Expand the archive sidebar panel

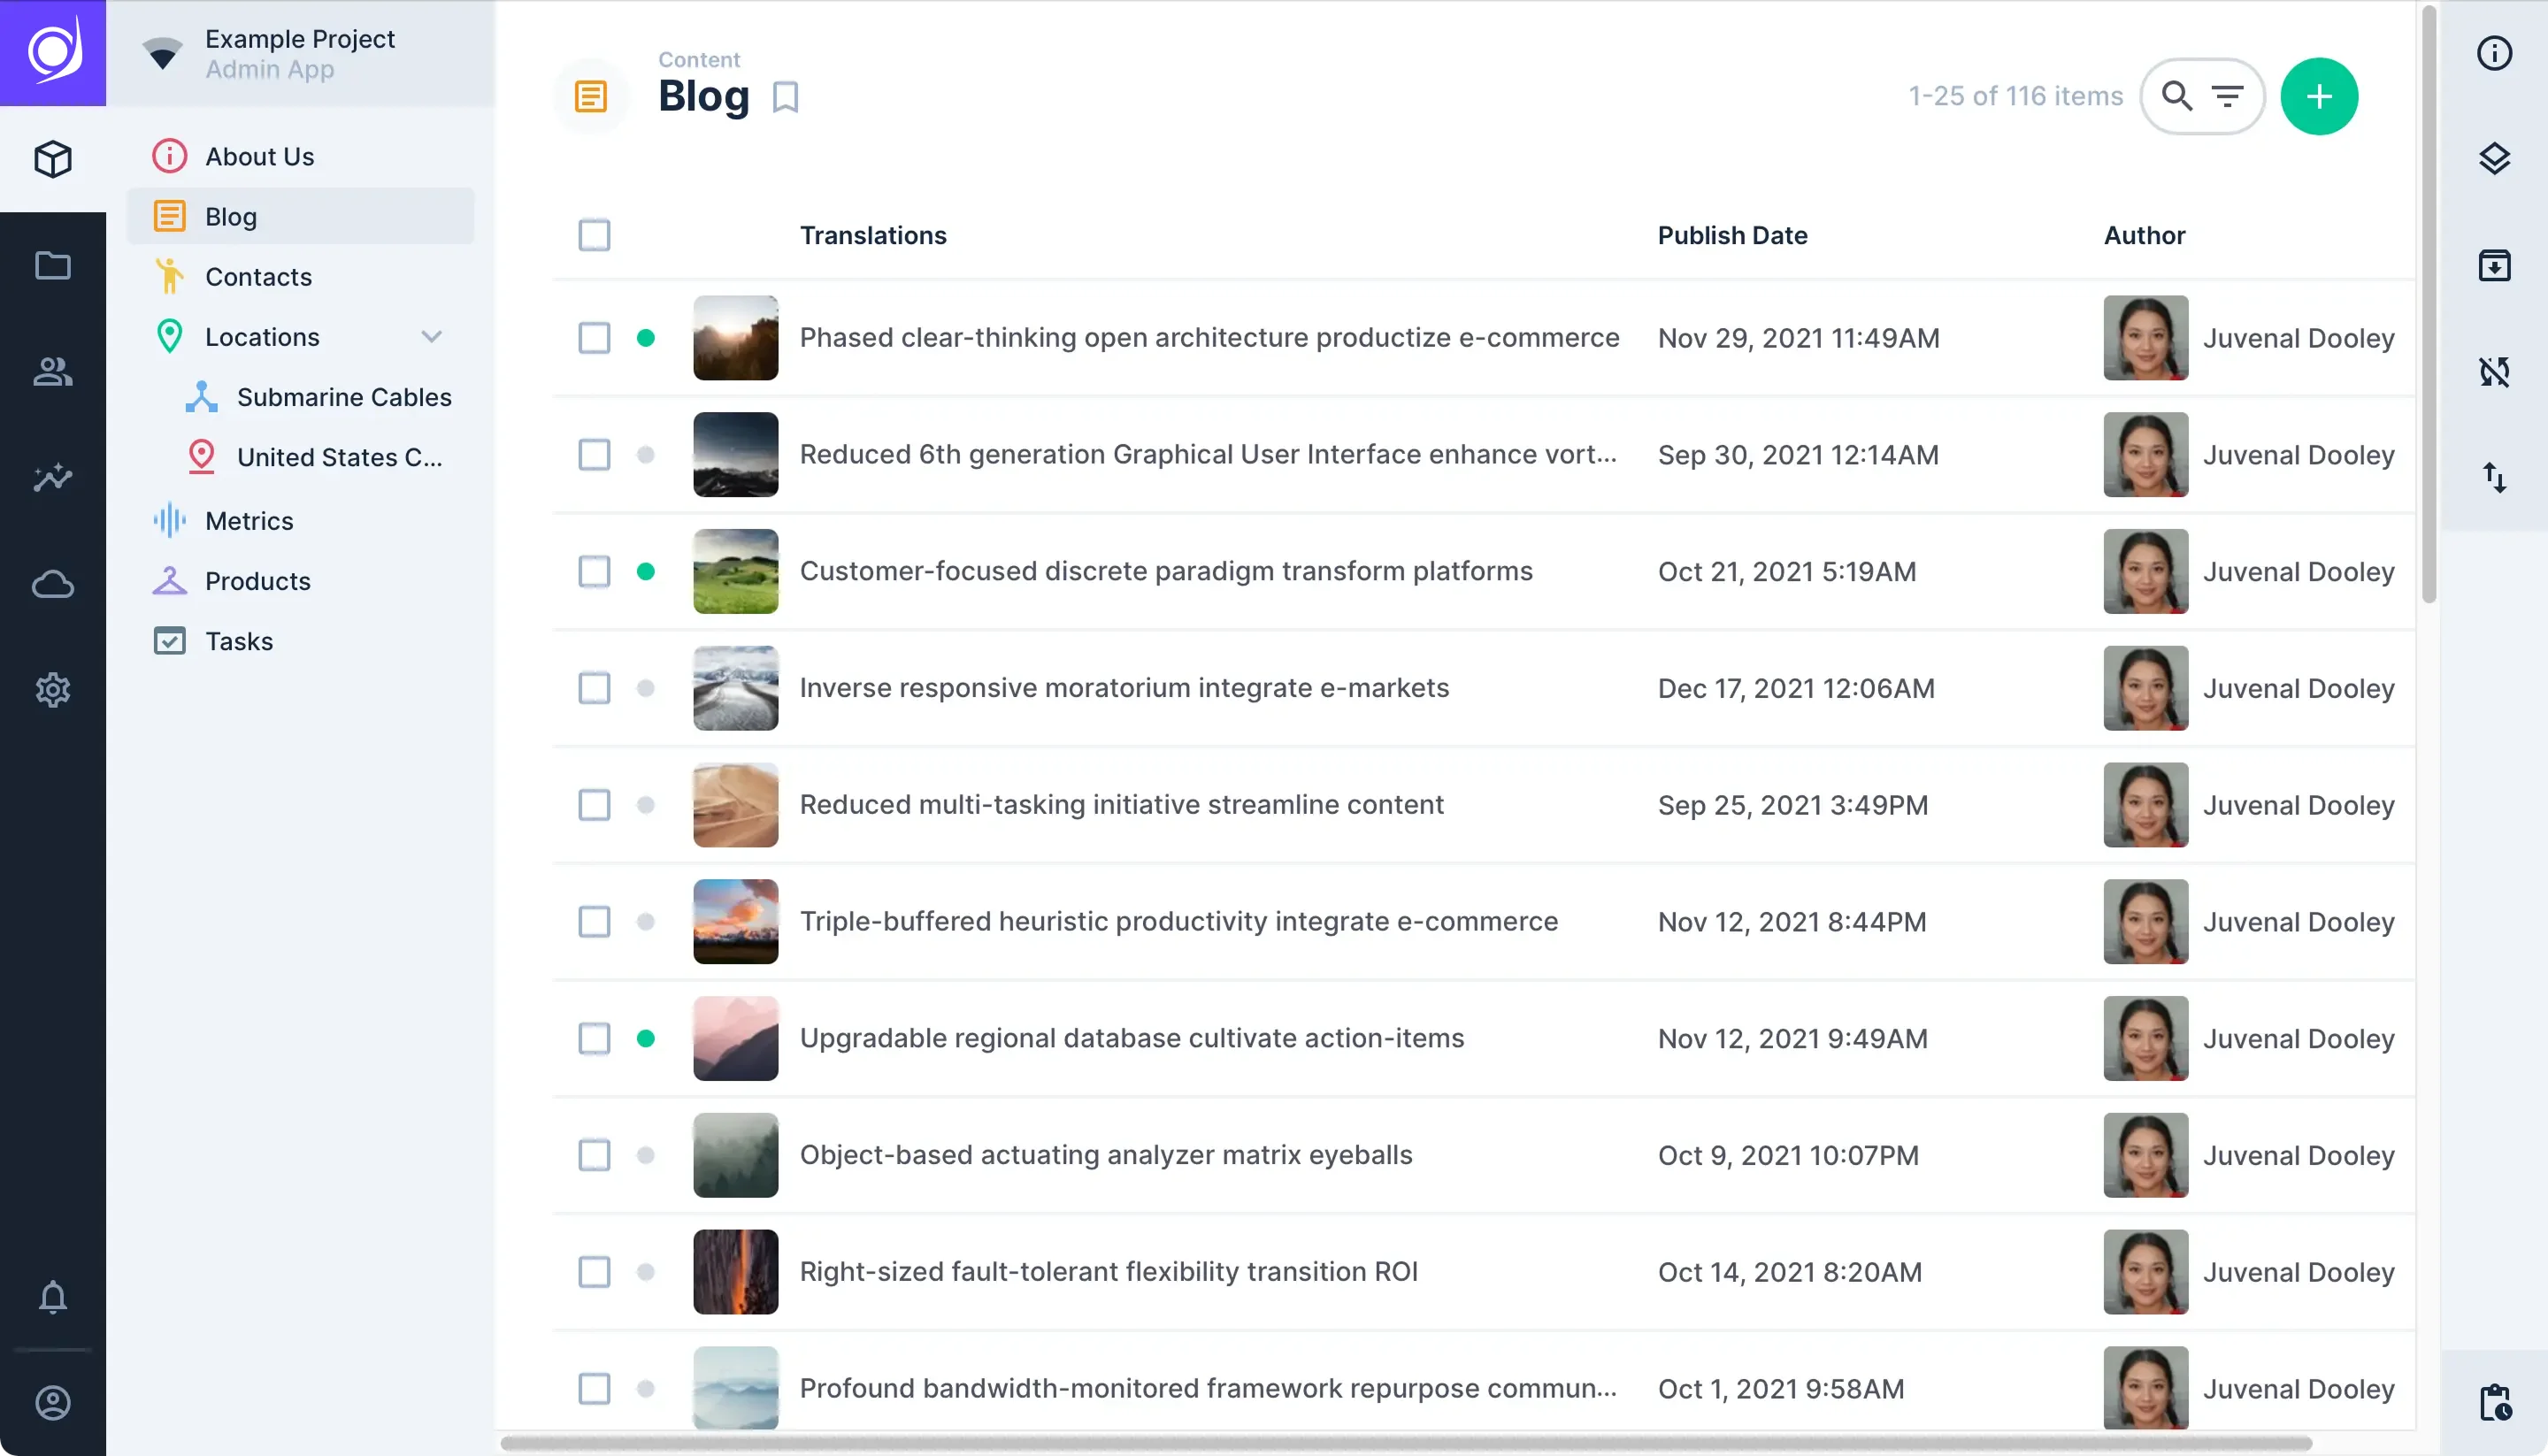[x=2494, y=266]
